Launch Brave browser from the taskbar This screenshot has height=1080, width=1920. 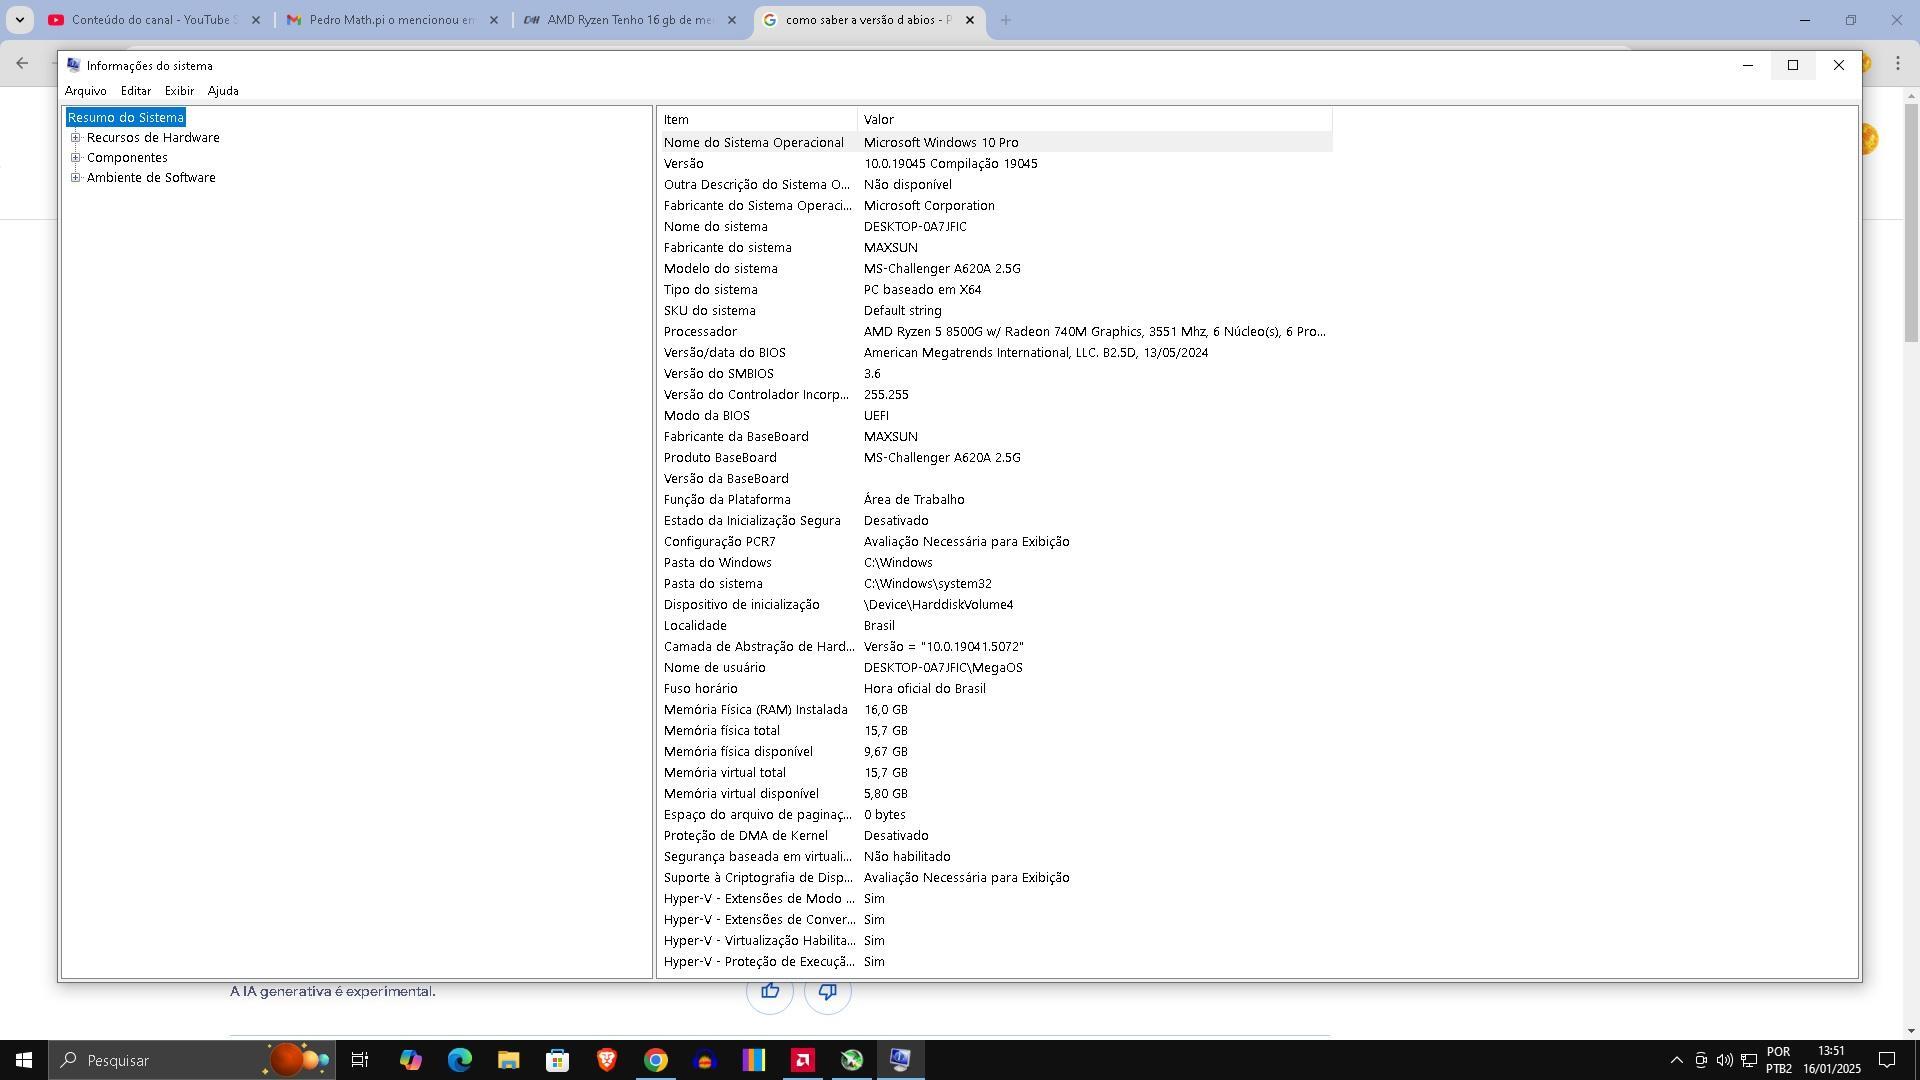point(606,1060)
